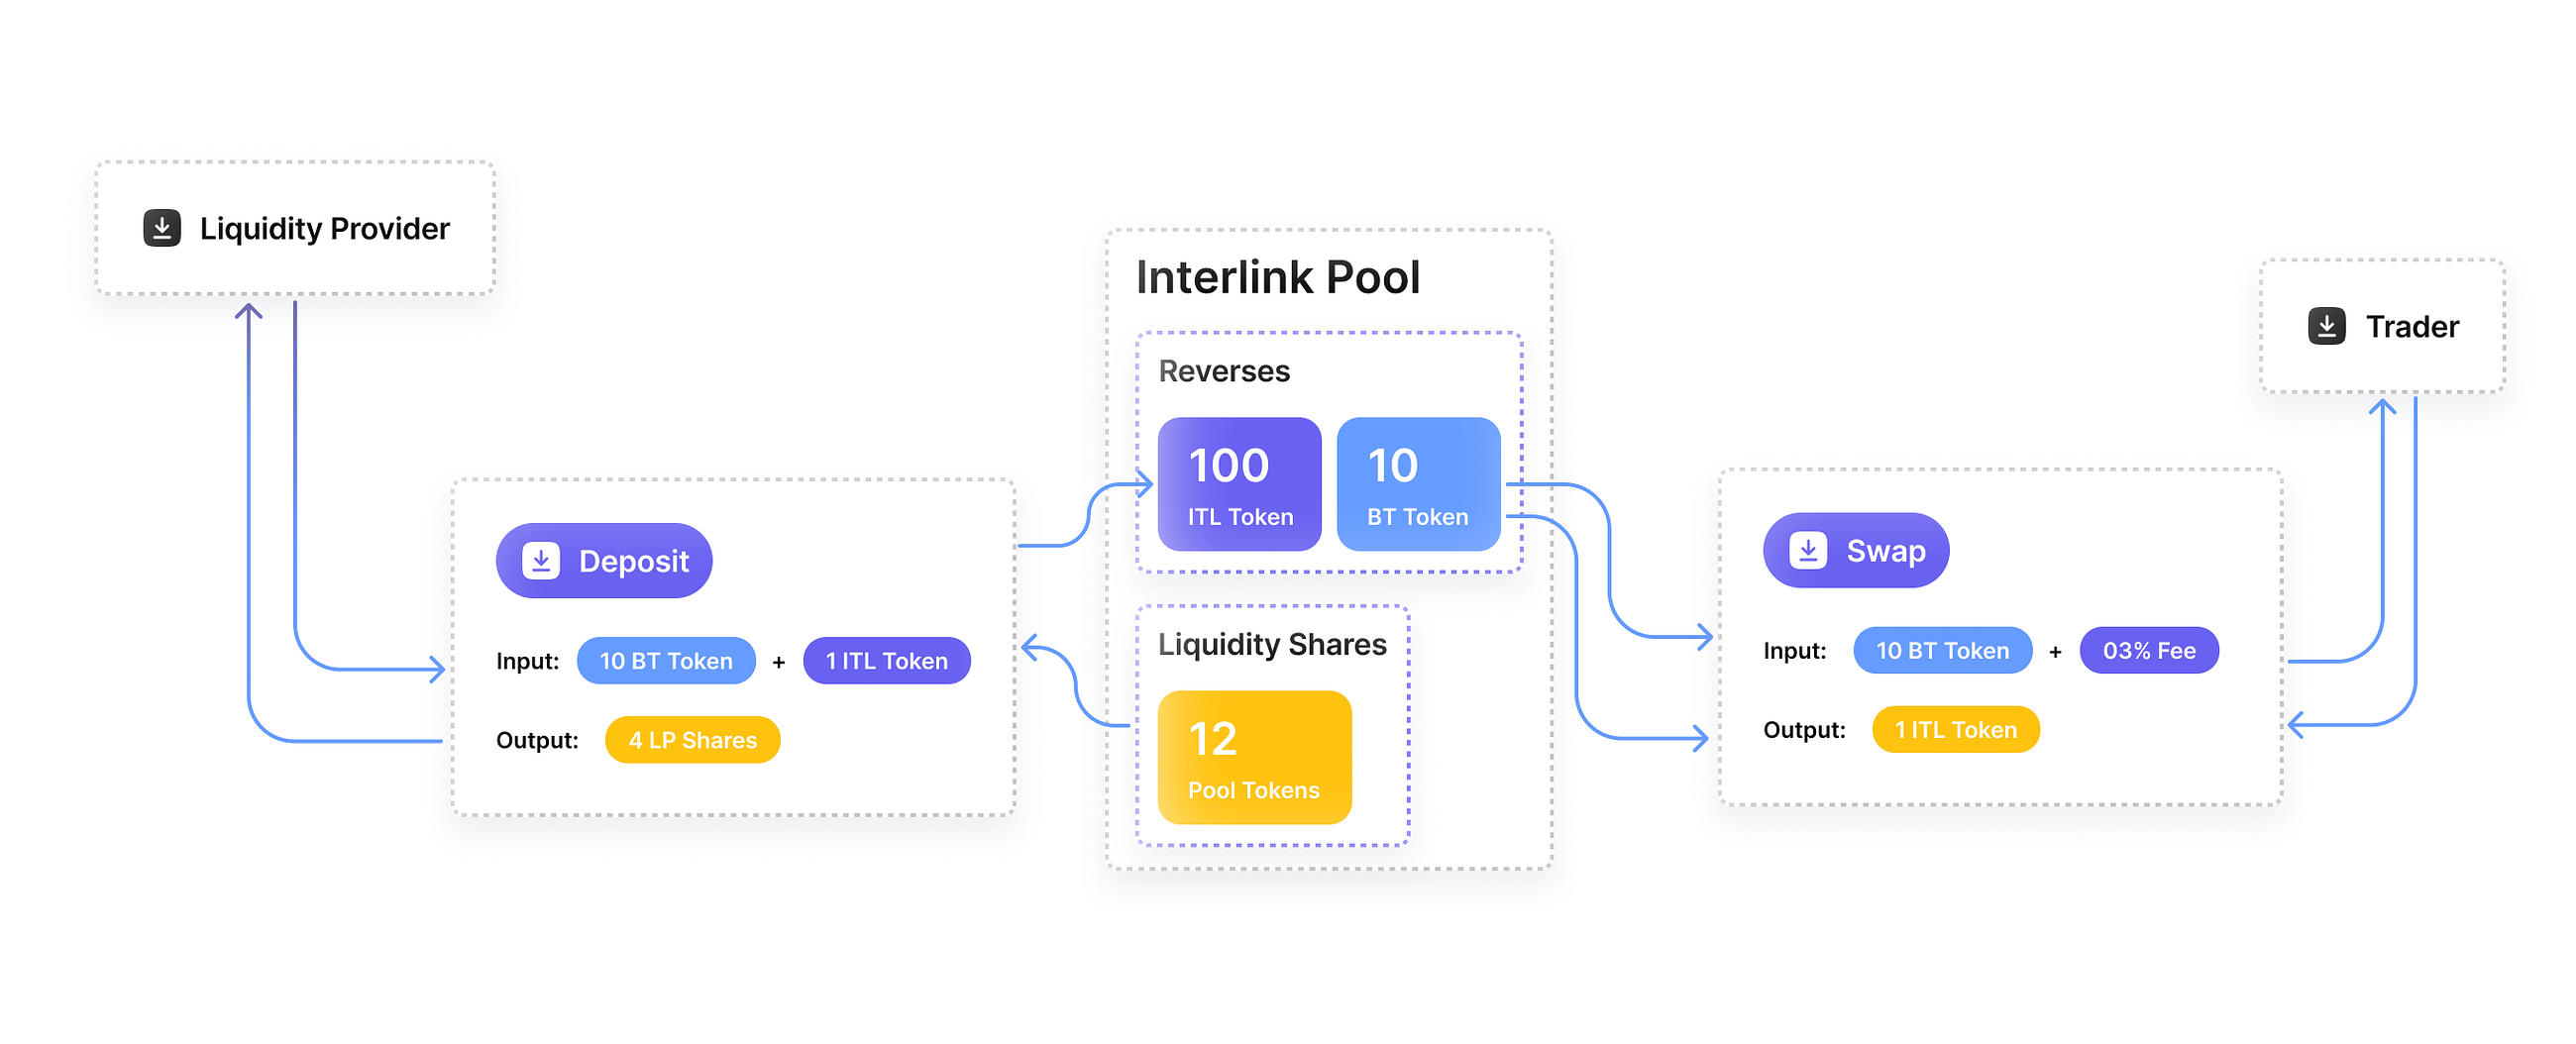
Task: Click the plus sign before 03% Fee
Action: pos(2055,652)
